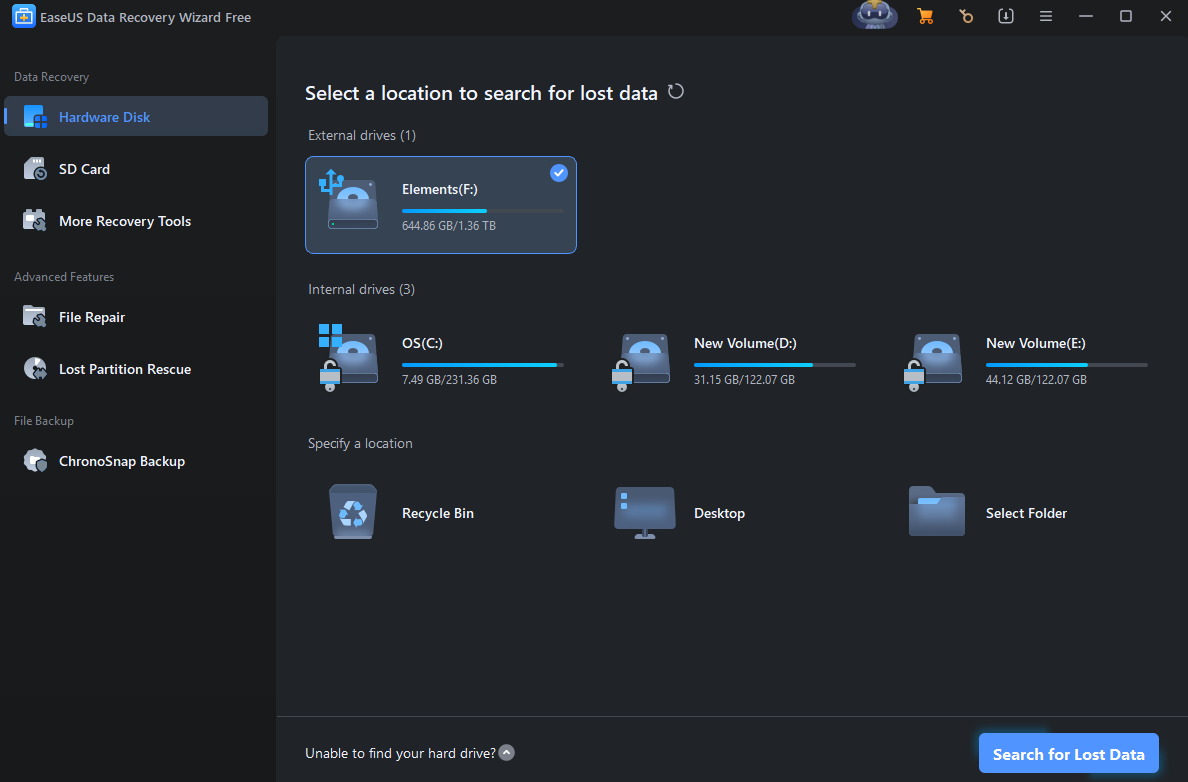
Task: Switch to the Hardware Disk section
Action: point(102,116)
